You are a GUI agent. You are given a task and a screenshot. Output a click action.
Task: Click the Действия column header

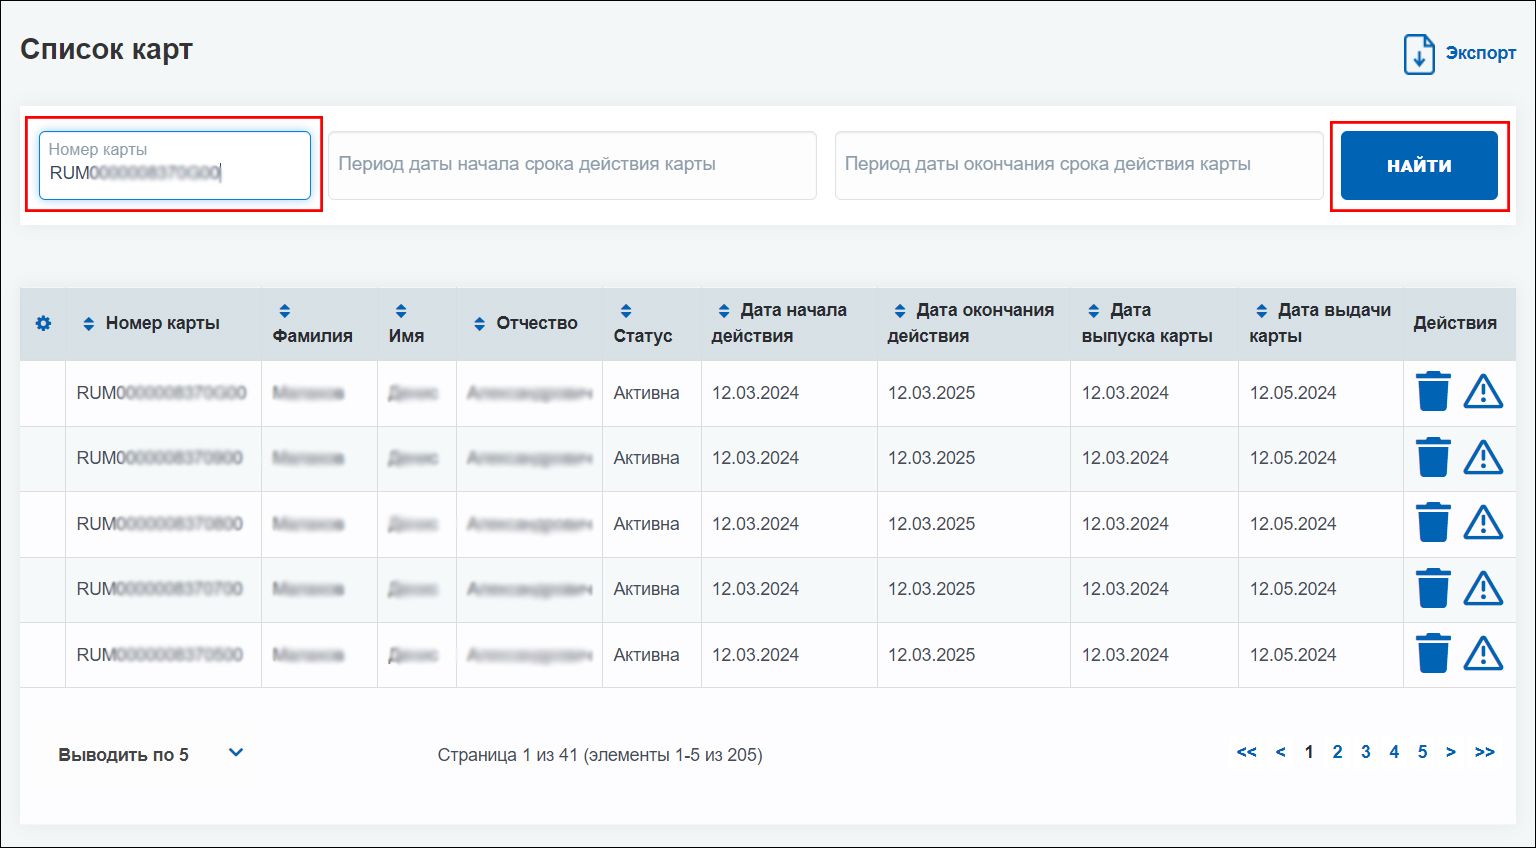(x=1455, y=323)
